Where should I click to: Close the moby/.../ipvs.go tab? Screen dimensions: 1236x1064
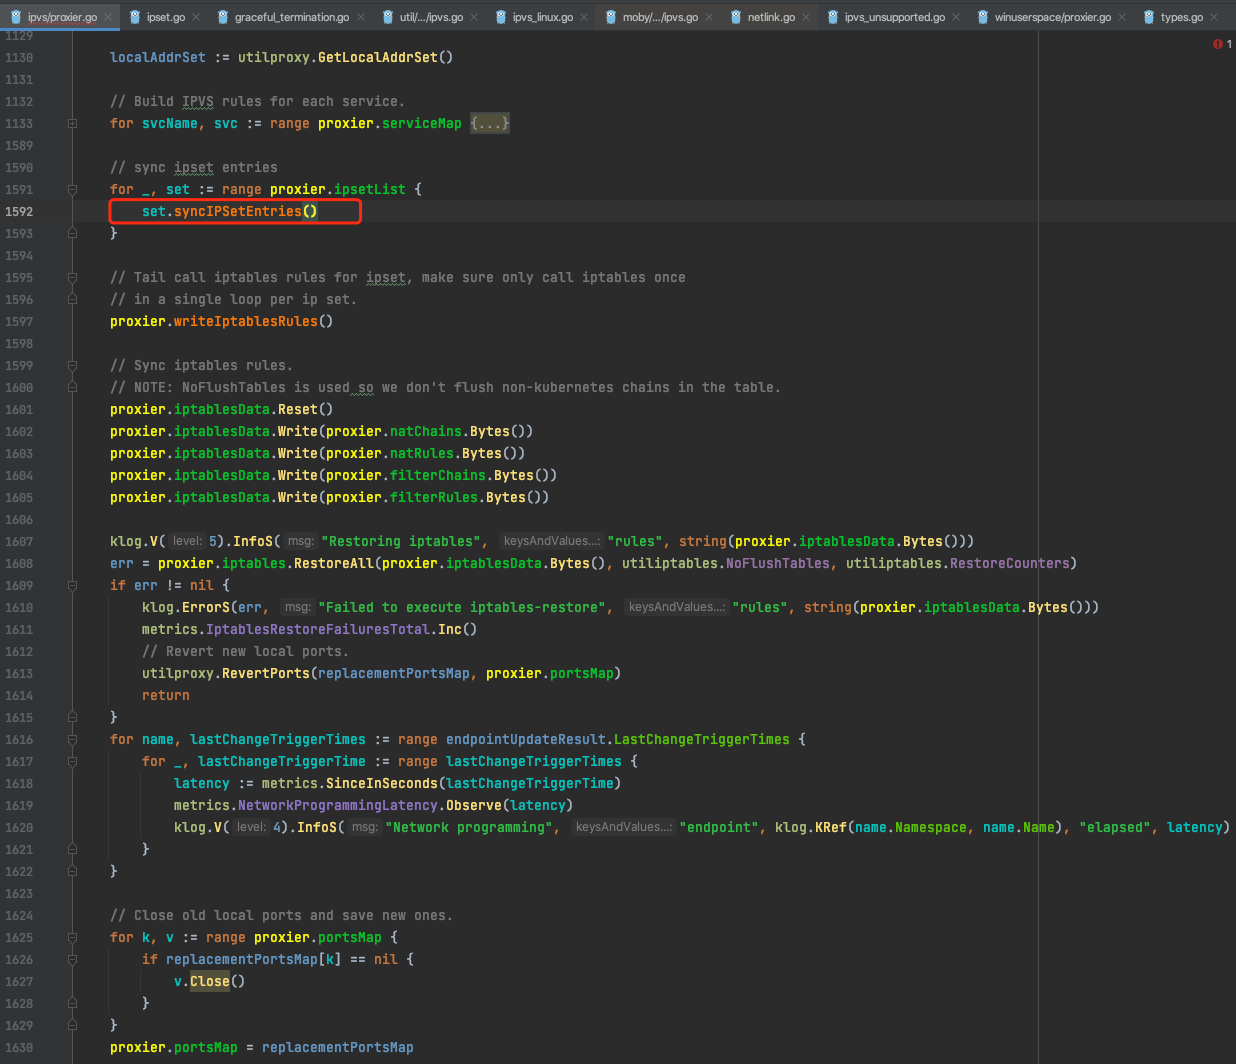pyautogui.click(x=709, y=17)
